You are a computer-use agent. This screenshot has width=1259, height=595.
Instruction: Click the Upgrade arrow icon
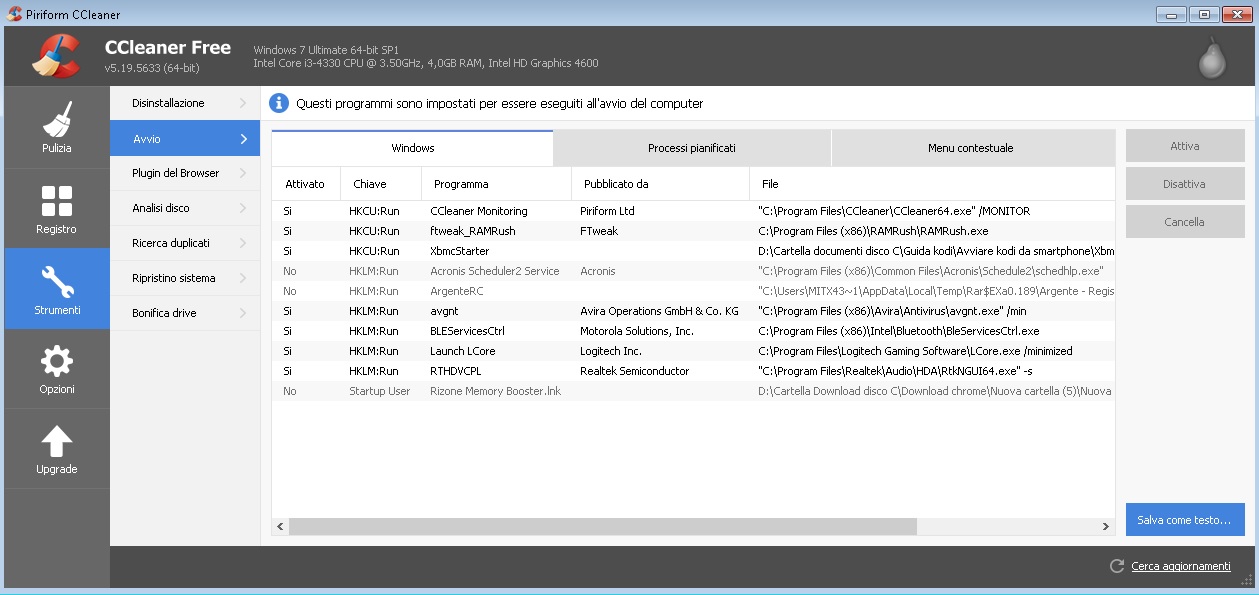point(57,441)
